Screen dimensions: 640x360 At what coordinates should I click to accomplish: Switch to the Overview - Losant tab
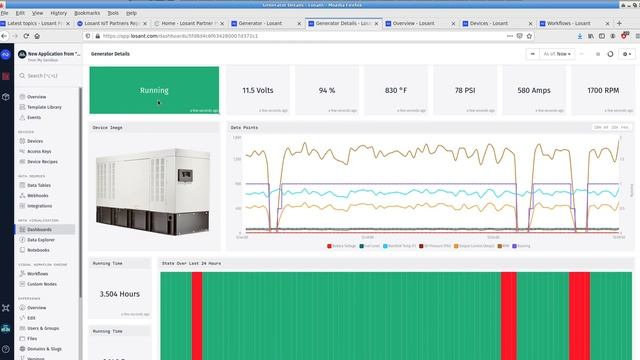coord(419,24)
